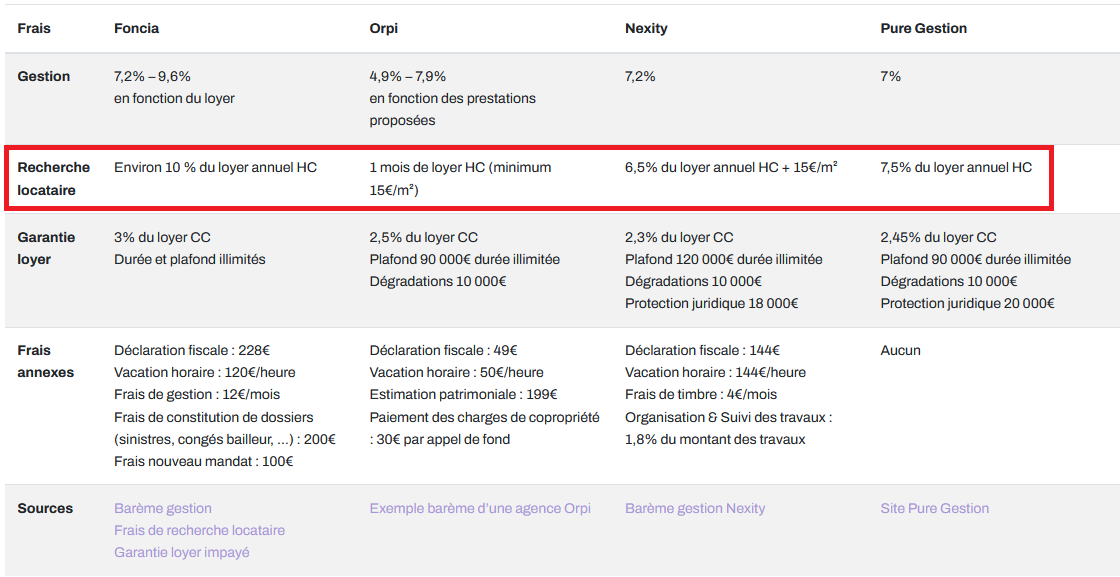Open the Barème gestion source link
1120x577 pixels.
pyautogui.click(x=162, y=508)
